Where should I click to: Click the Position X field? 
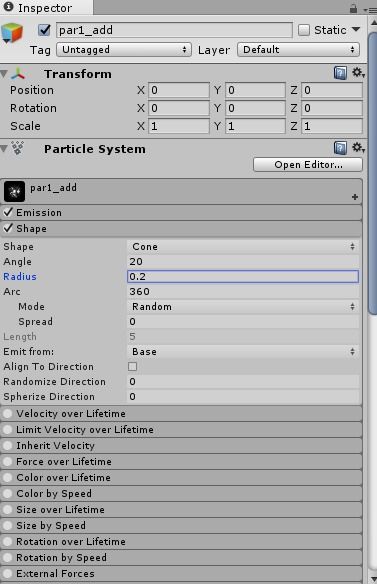click(x=179, y=90)
